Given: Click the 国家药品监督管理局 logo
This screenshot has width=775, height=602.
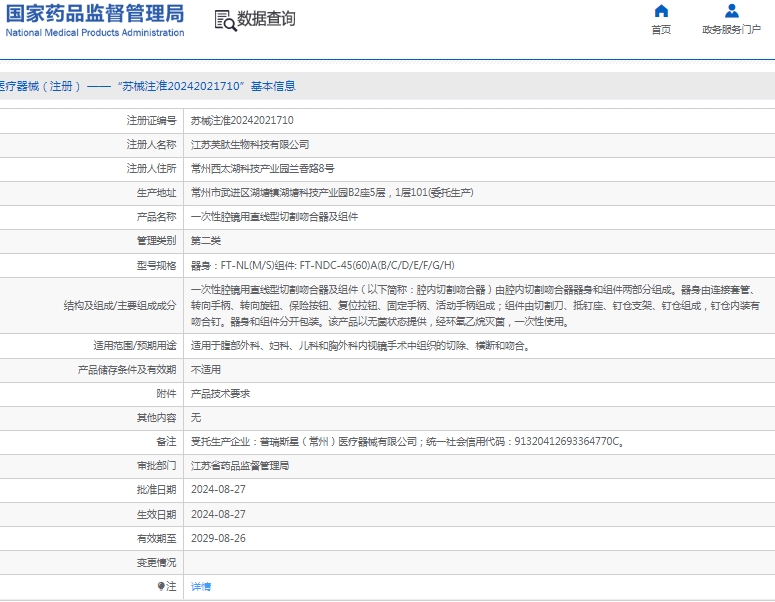Looking at the screenshot, I should (x=95, y=13).
